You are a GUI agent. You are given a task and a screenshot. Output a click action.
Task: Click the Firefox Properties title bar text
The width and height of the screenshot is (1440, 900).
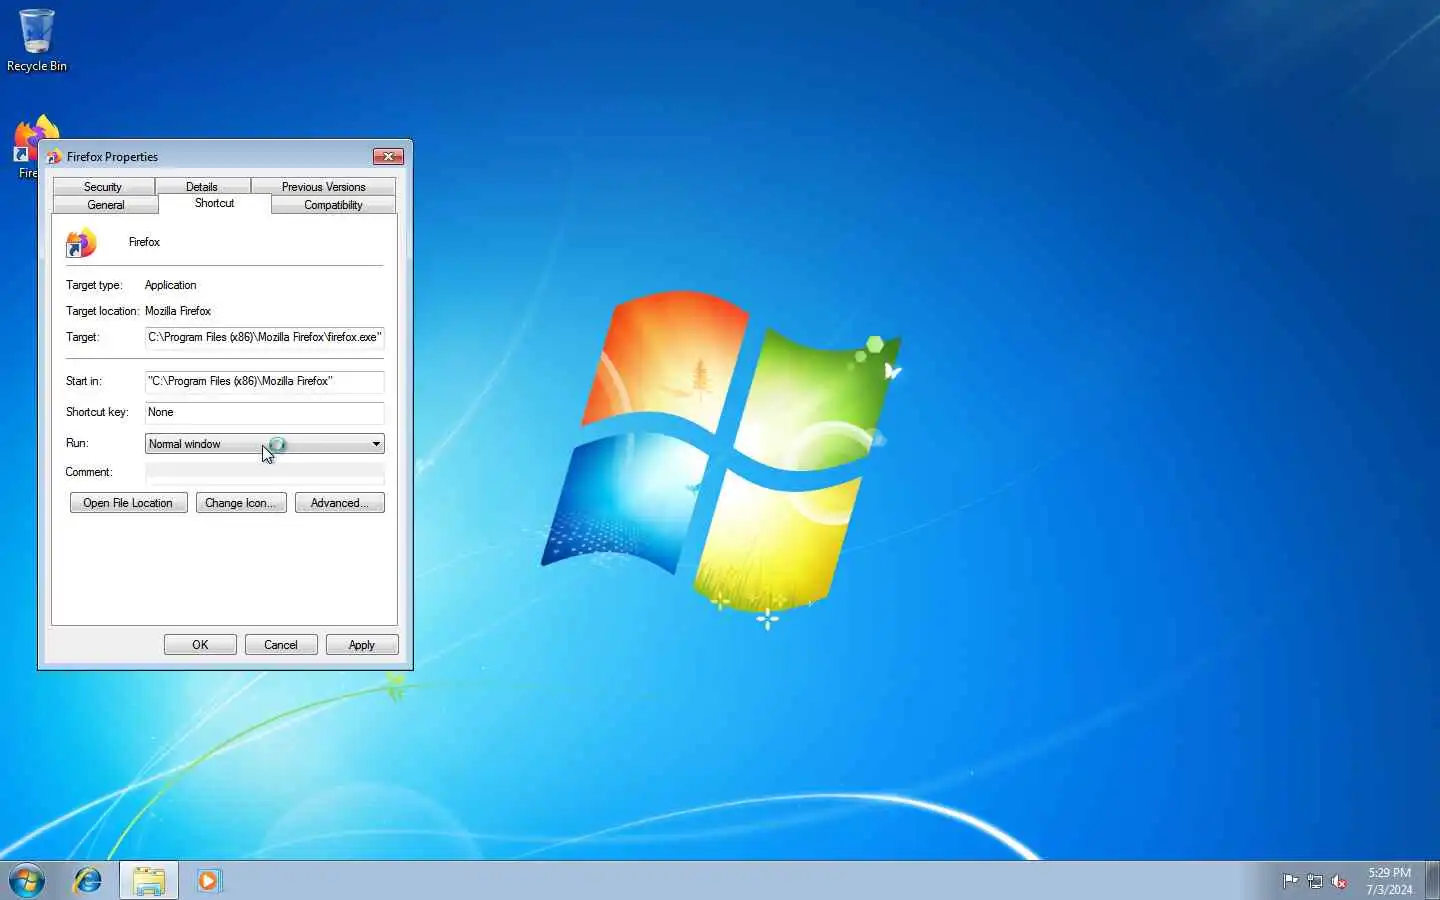tap(112, 157)
